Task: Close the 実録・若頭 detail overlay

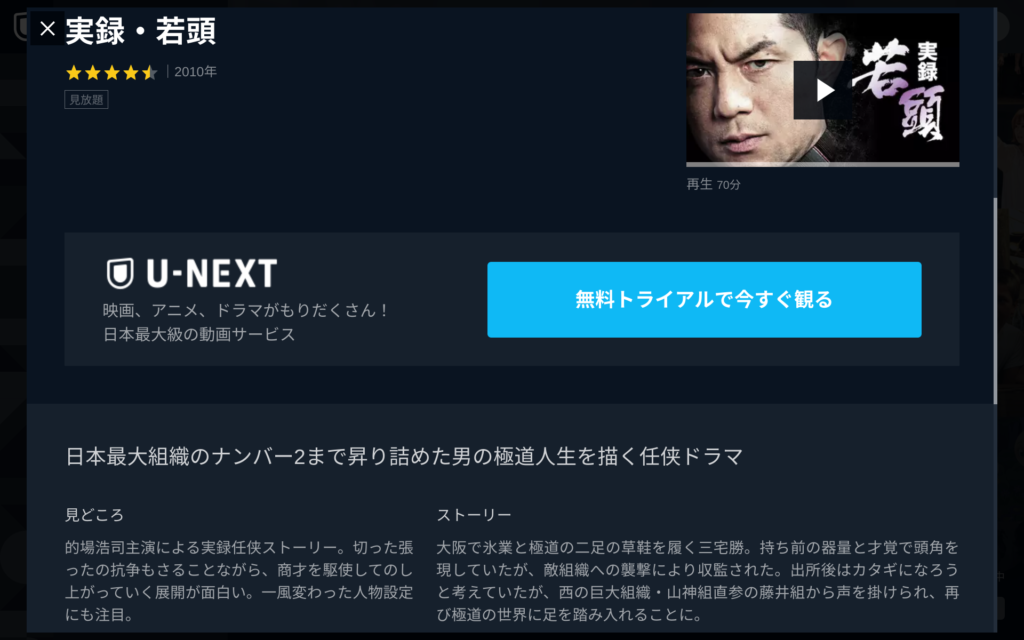Action: click(47, 29)
